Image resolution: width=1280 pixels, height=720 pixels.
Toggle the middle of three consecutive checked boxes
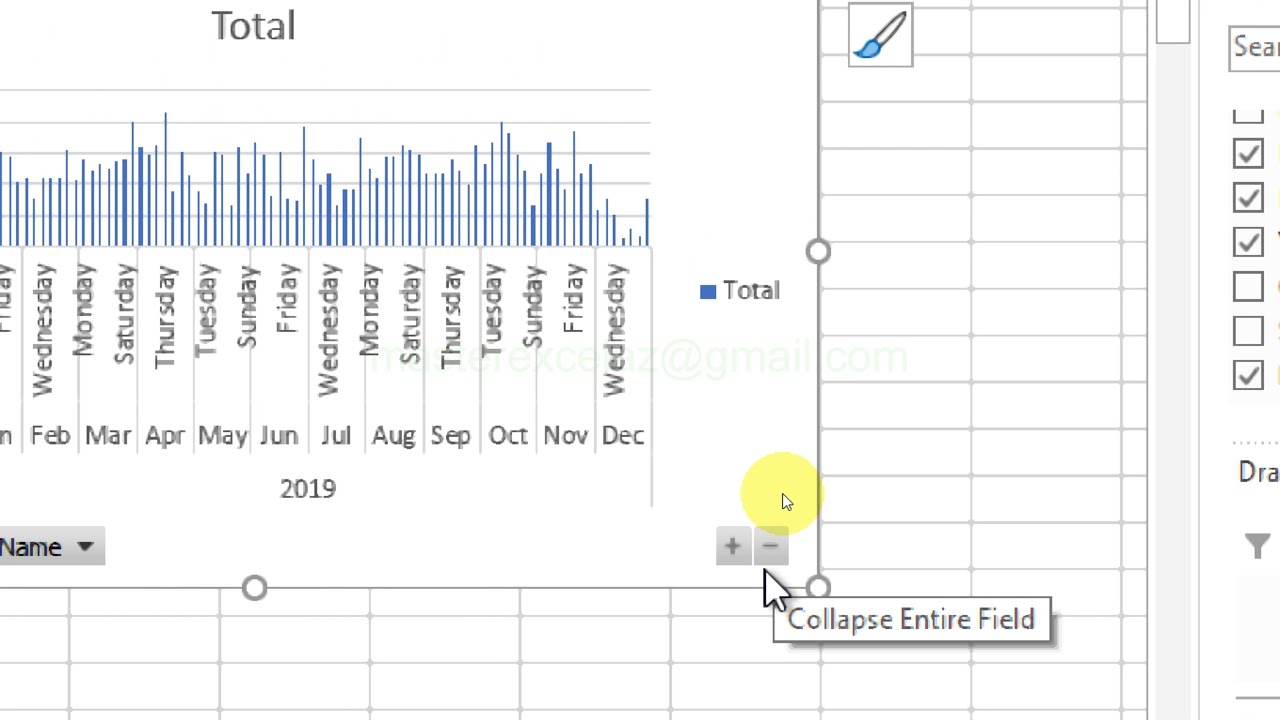1248,197
